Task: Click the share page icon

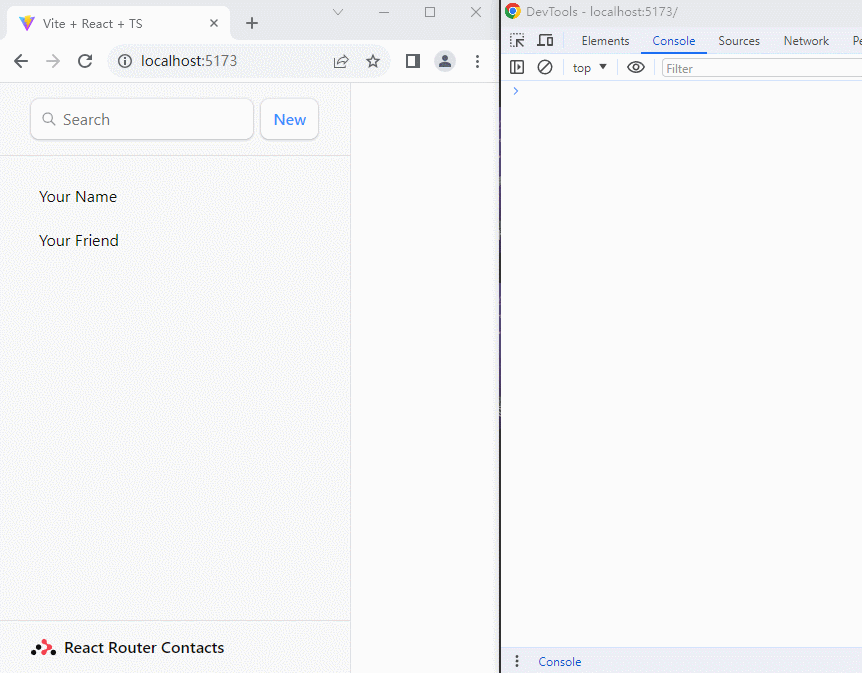Action: tap(341, 61)
